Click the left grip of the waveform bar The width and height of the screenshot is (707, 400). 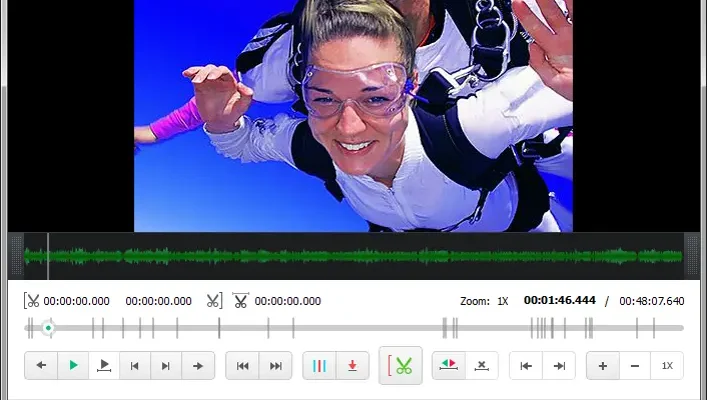coord(17,256)
